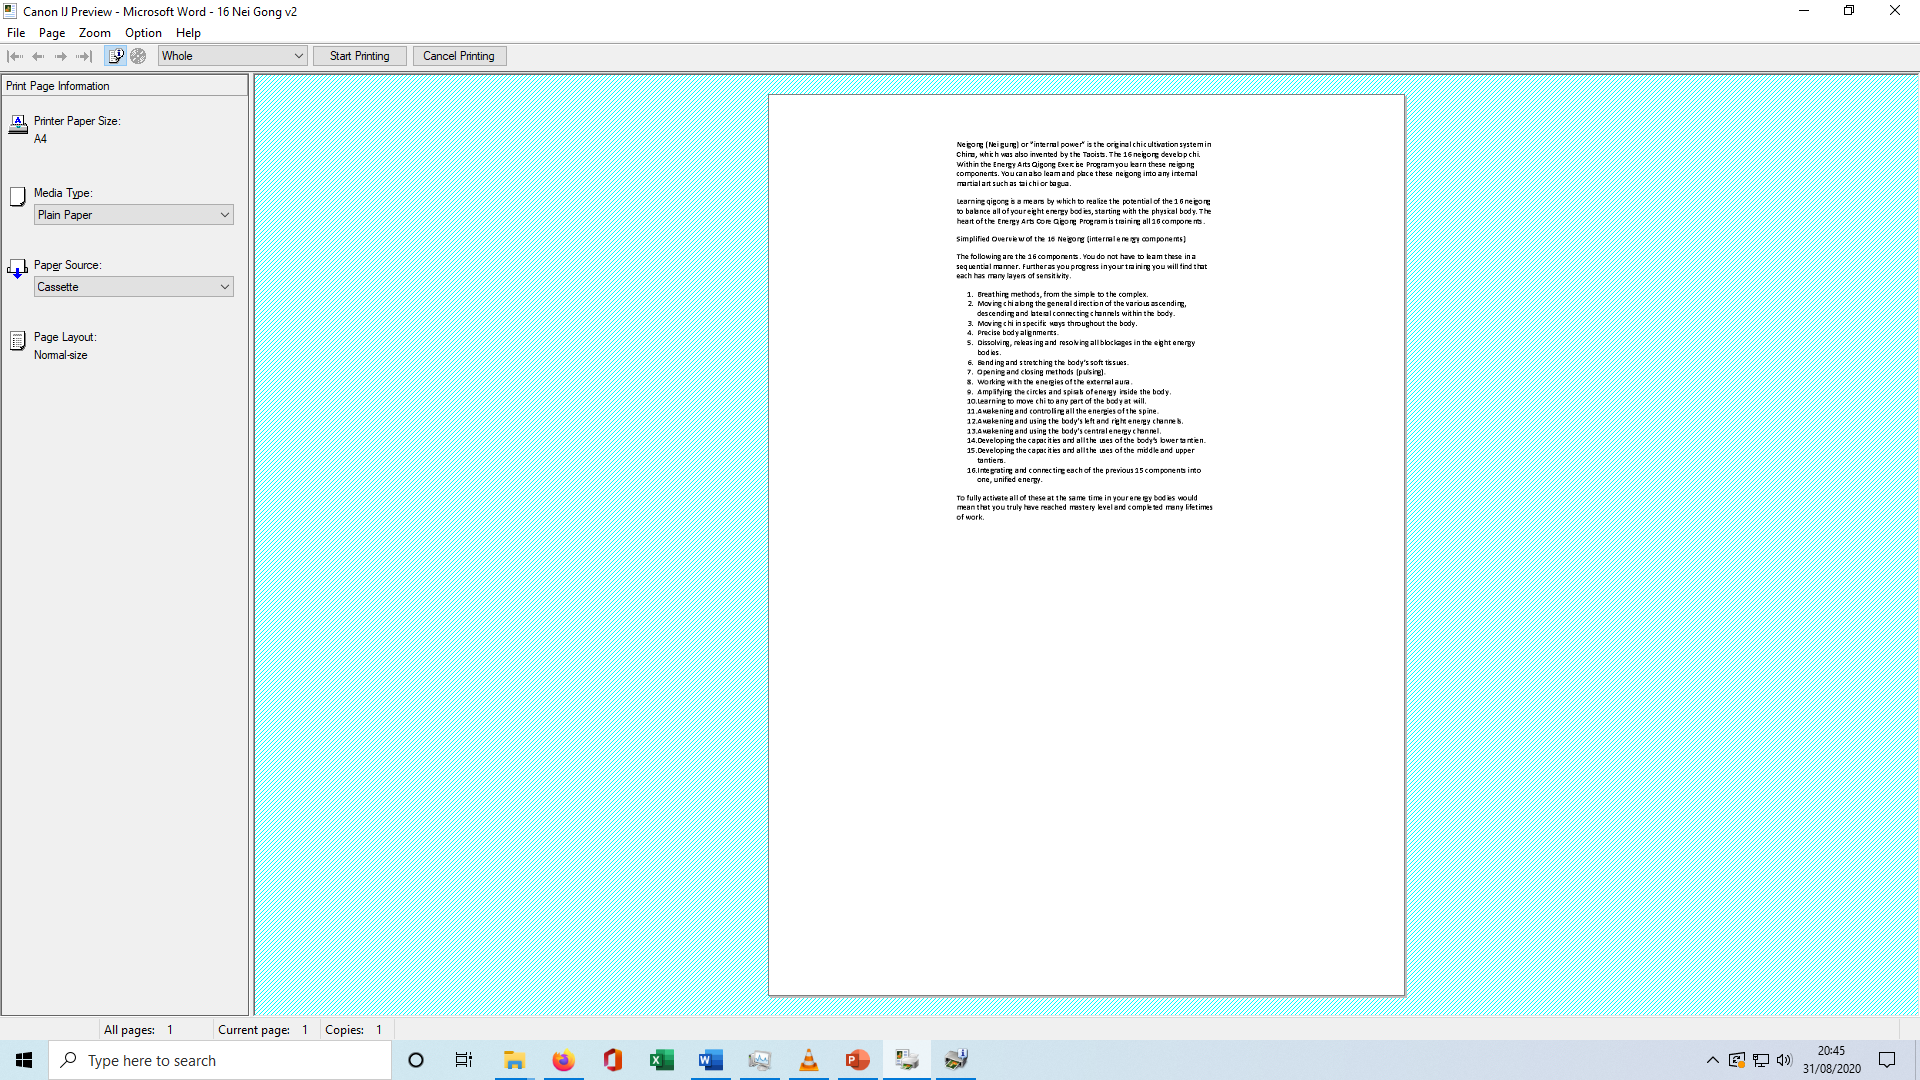Open the File menu
Image resolution: width=1920 pixels, height=1080 pixels.
point(16,33)
